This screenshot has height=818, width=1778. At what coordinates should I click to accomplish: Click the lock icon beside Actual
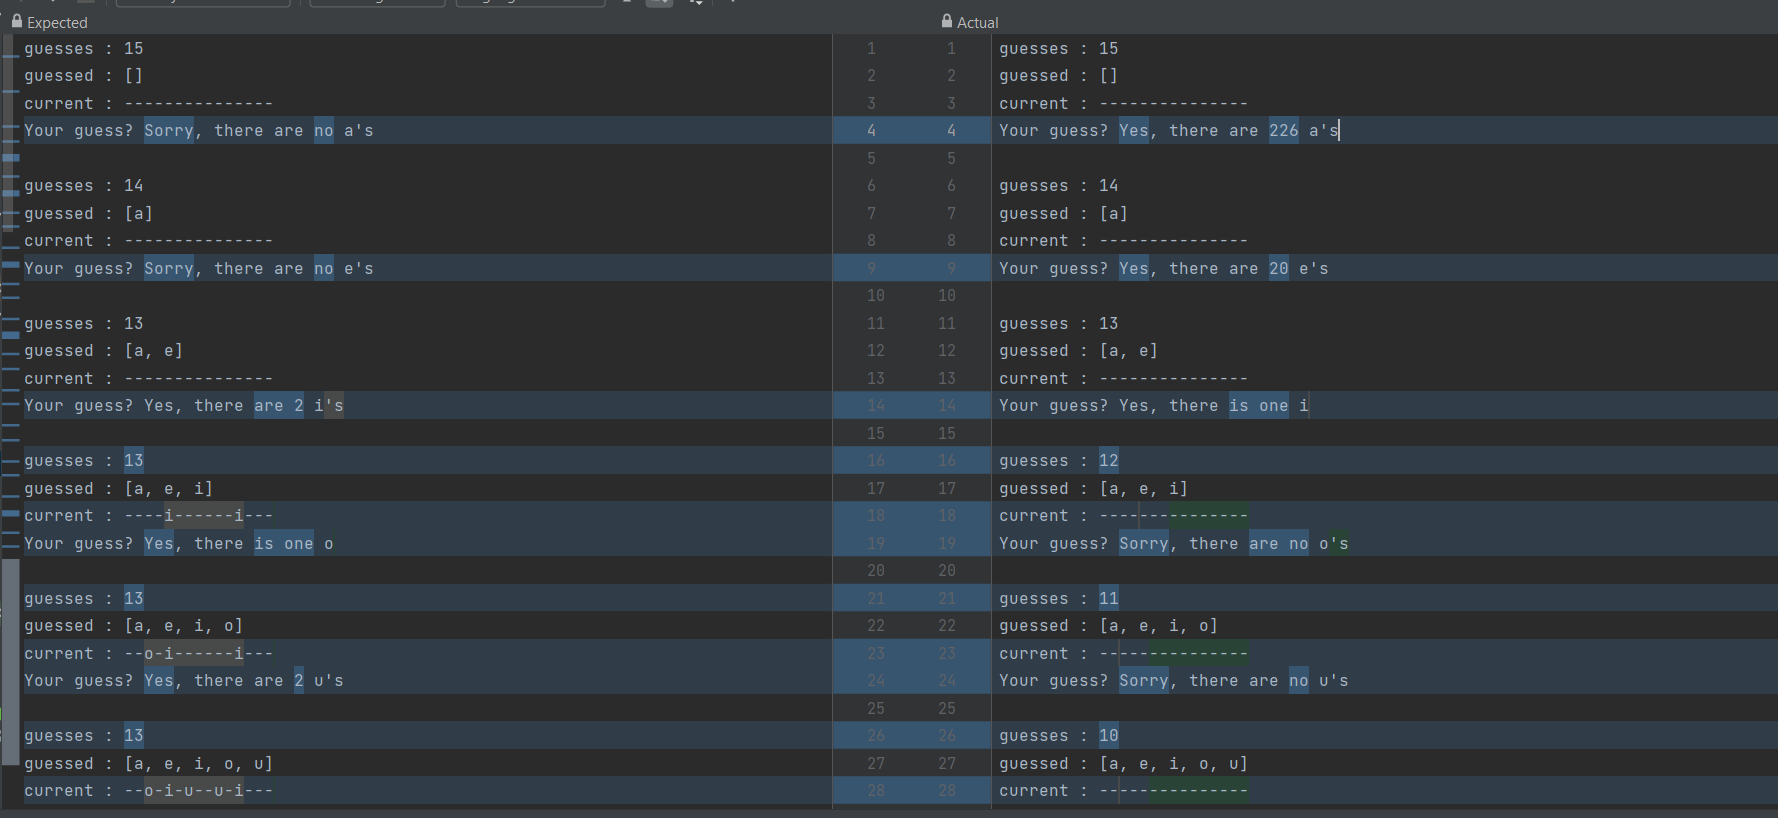tap(947, 21)
